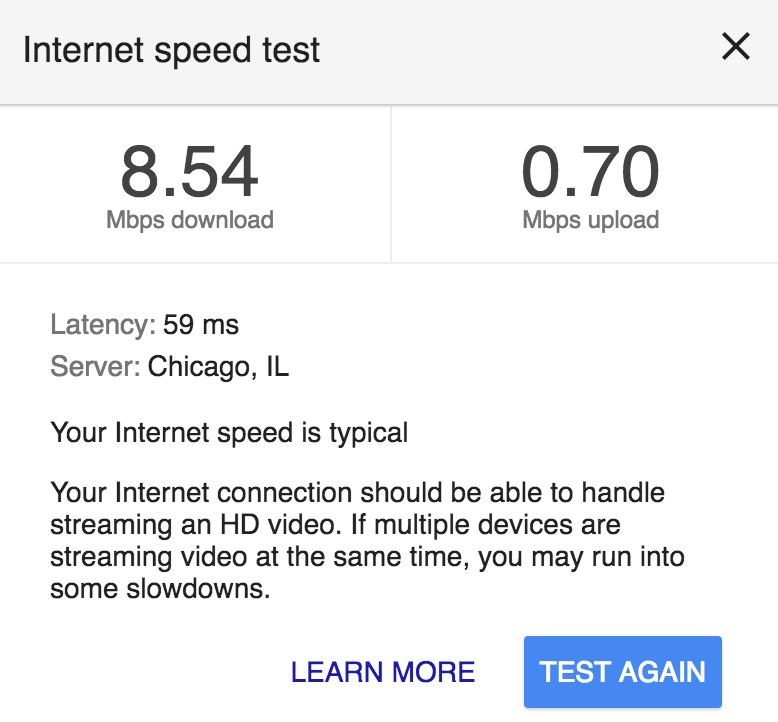Click the words "some slowdowns."
Image resolution: width=778 pixels, height=722 pixels.
(x=160, y=589)
